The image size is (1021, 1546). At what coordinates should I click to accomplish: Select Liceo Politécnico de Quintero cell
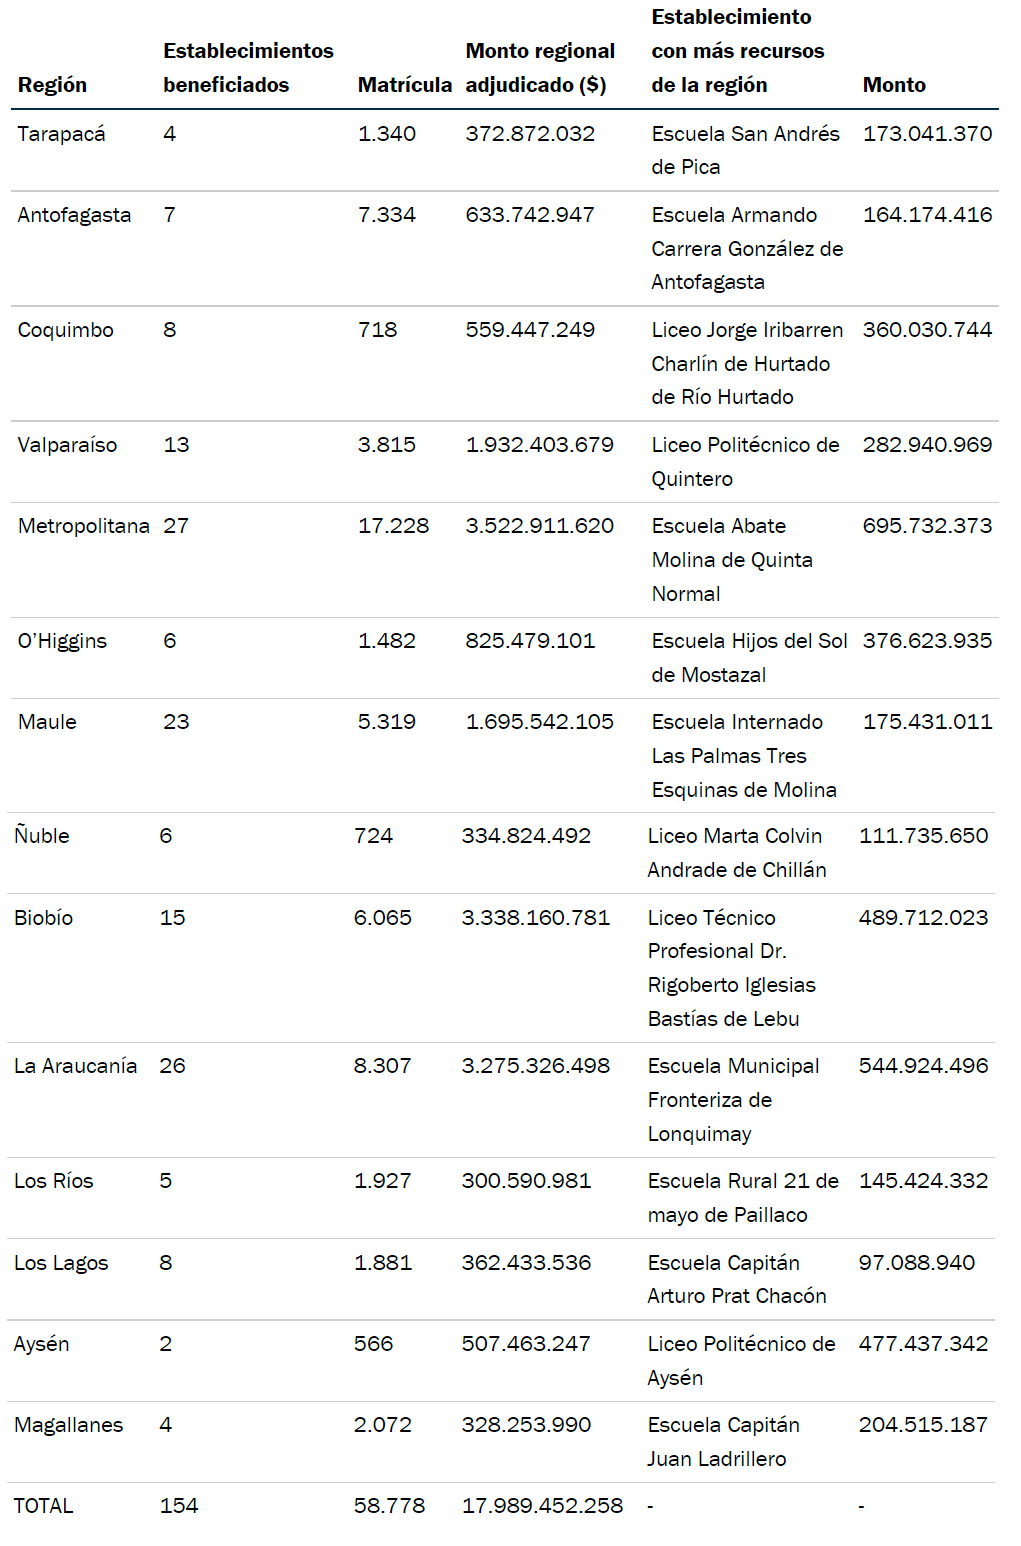[745, 461]
